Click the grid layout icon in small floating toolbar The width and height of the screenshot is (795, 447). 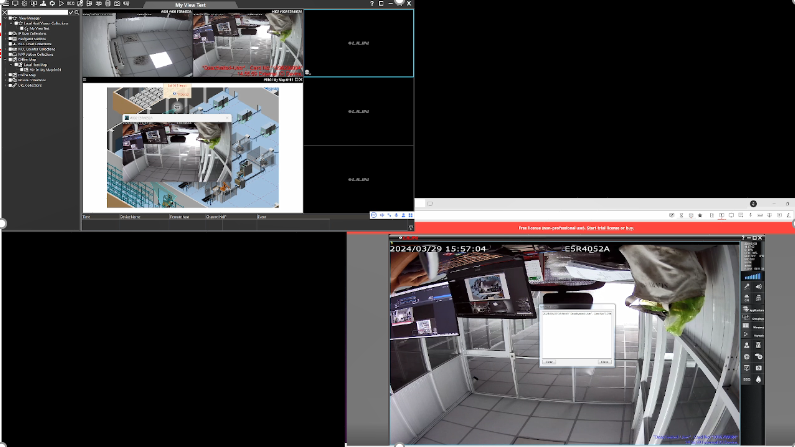point(411,215)
